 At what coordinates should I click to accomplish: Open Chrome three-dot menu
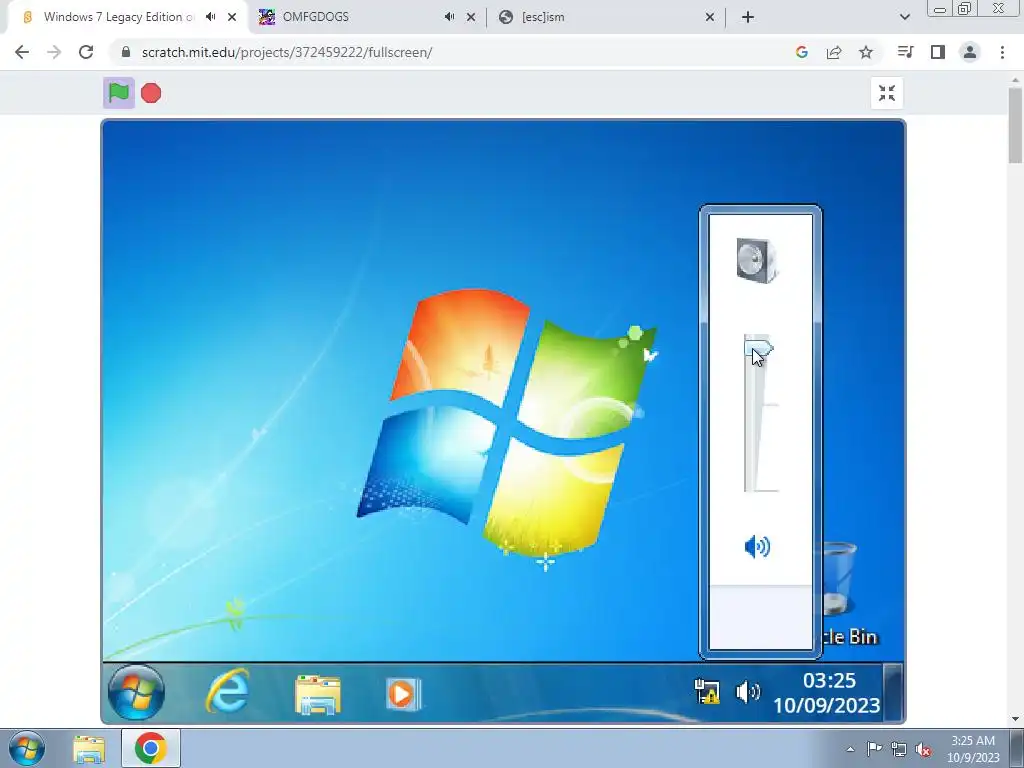[1002, 52]
